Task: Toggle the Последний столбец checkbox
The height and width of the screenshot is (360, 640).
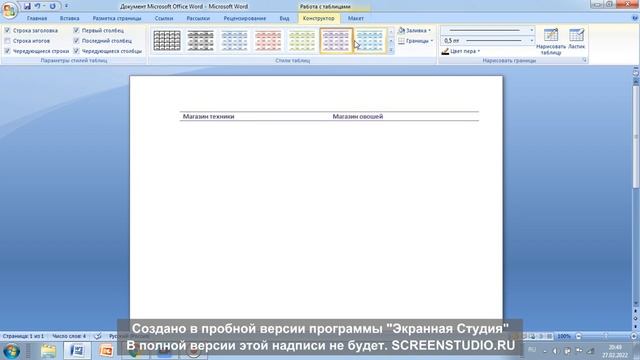Action: (x=76, y=41)
